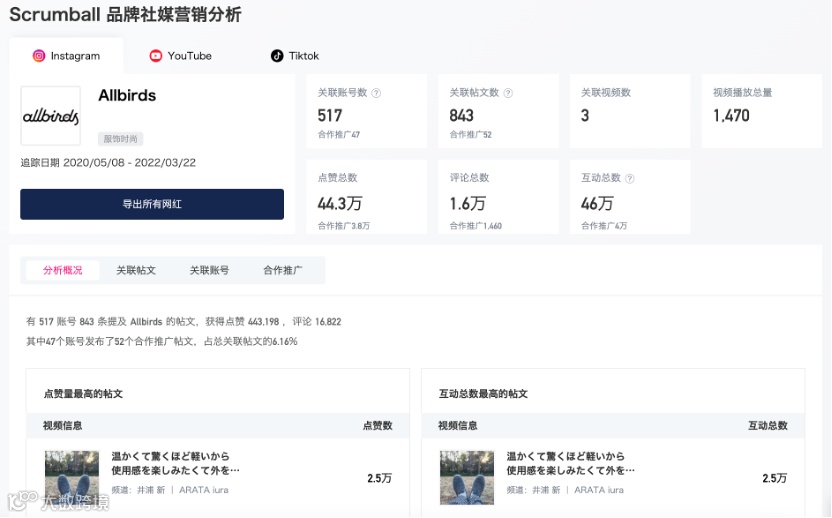Viewport: 832px width, 518px height.
Task: Click the ARATA iura channel in 互动总数最高的帖文
Action: [x=599, y=490]
